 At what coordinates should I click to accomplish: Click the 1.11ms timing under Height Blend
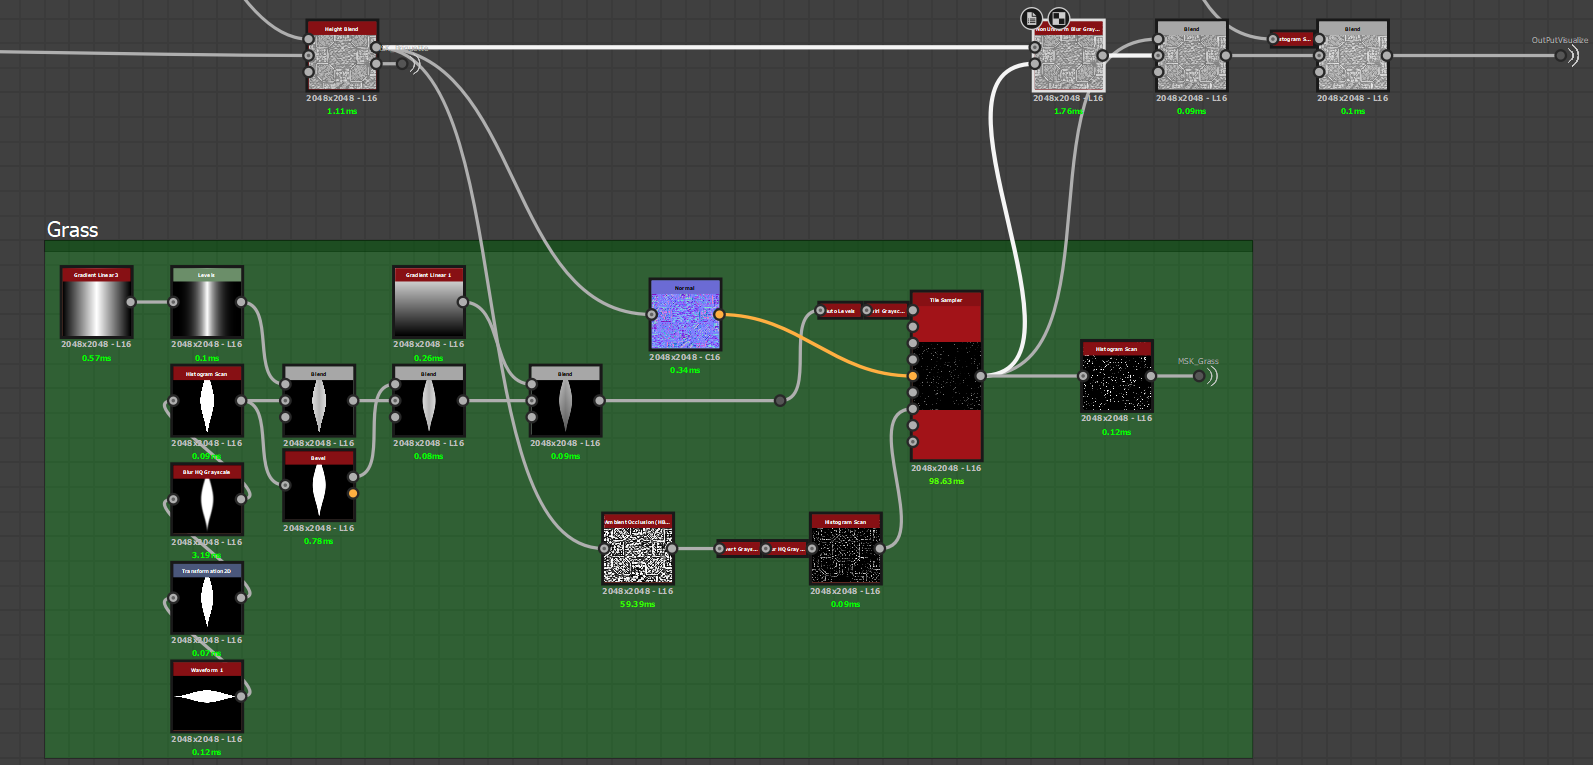pos(342,111)
